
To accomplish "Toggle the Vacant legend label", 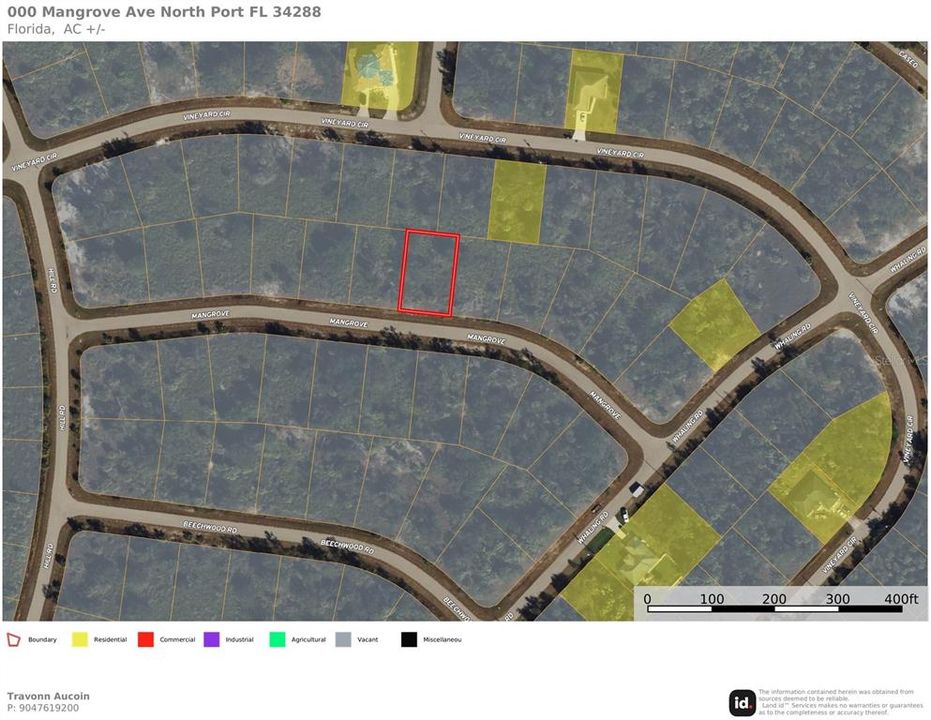I will [x=367, y=639].
